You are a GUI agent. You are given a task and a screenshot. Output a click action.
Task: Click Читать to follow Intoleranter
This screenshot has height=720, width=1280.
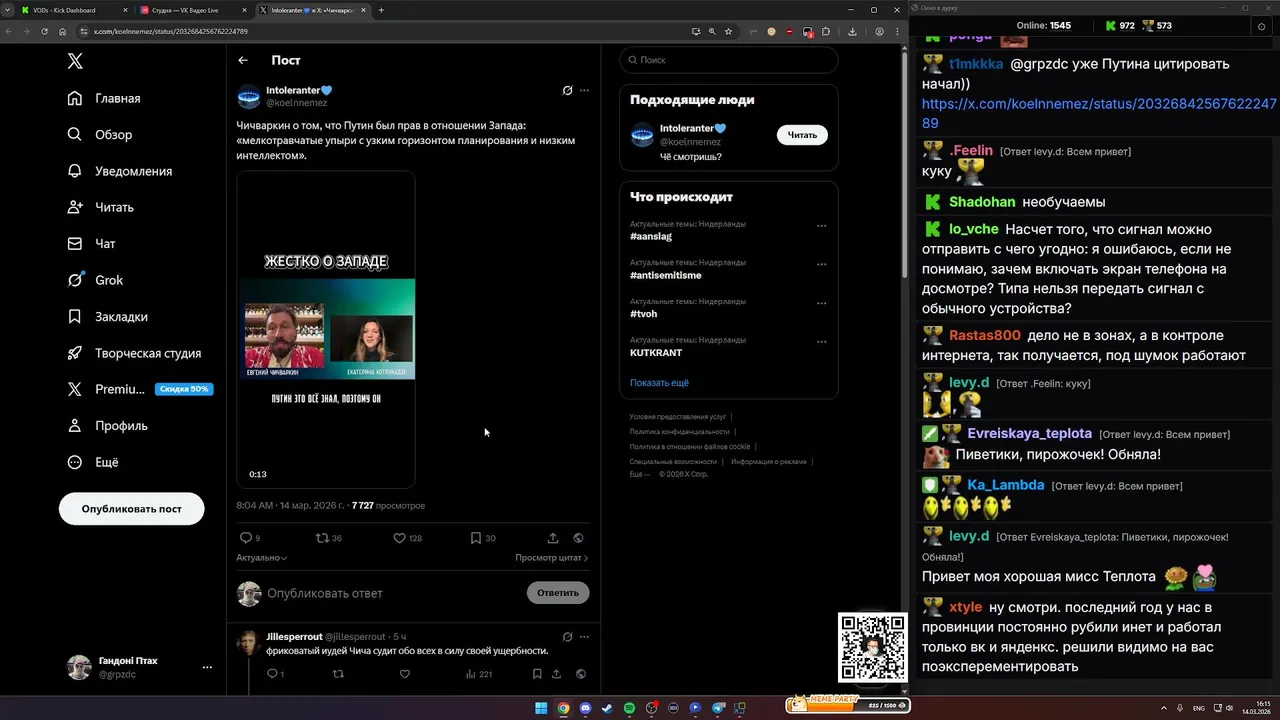pyautogui.click(x=802, y=135)
